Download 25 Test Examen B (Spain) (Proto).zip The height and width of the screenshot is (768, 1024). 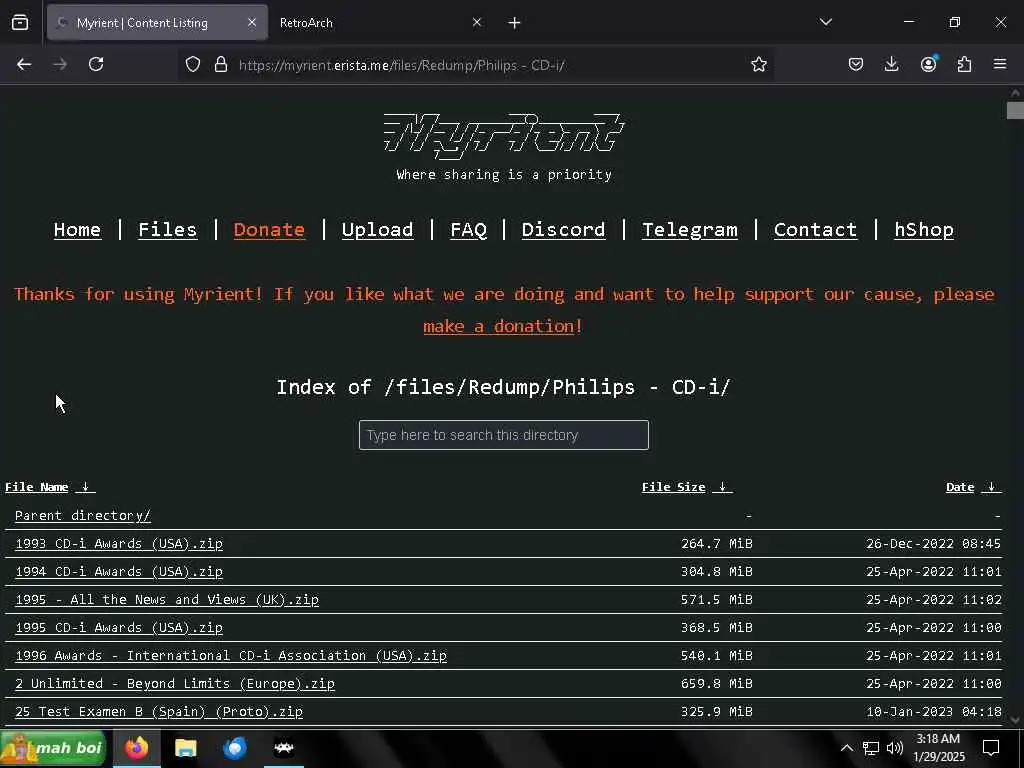coord(159,712)
